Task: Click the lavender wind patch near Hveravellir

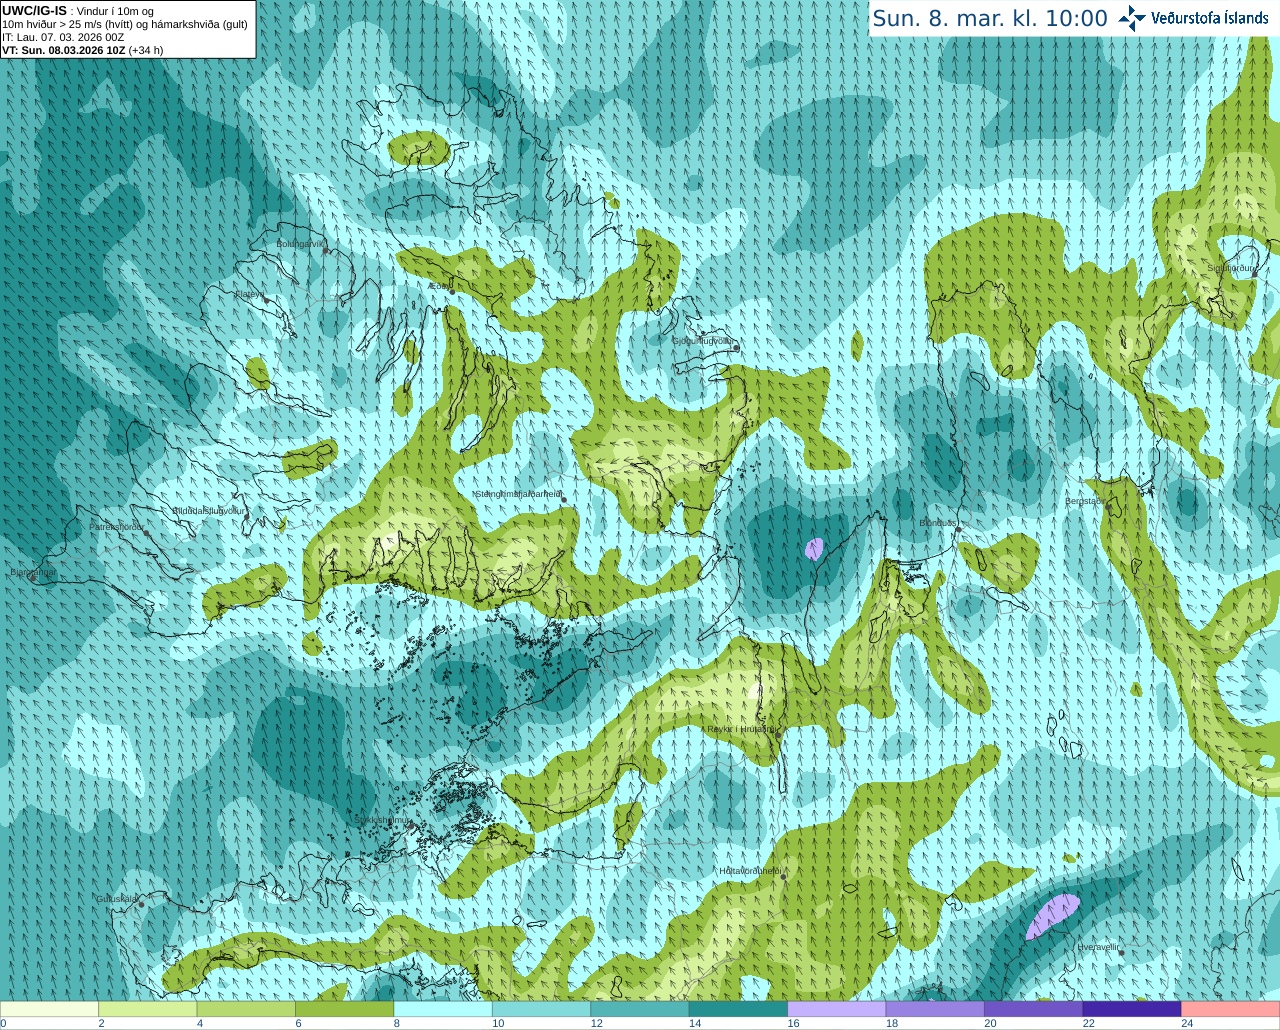Action: (x=1053, y=917)
